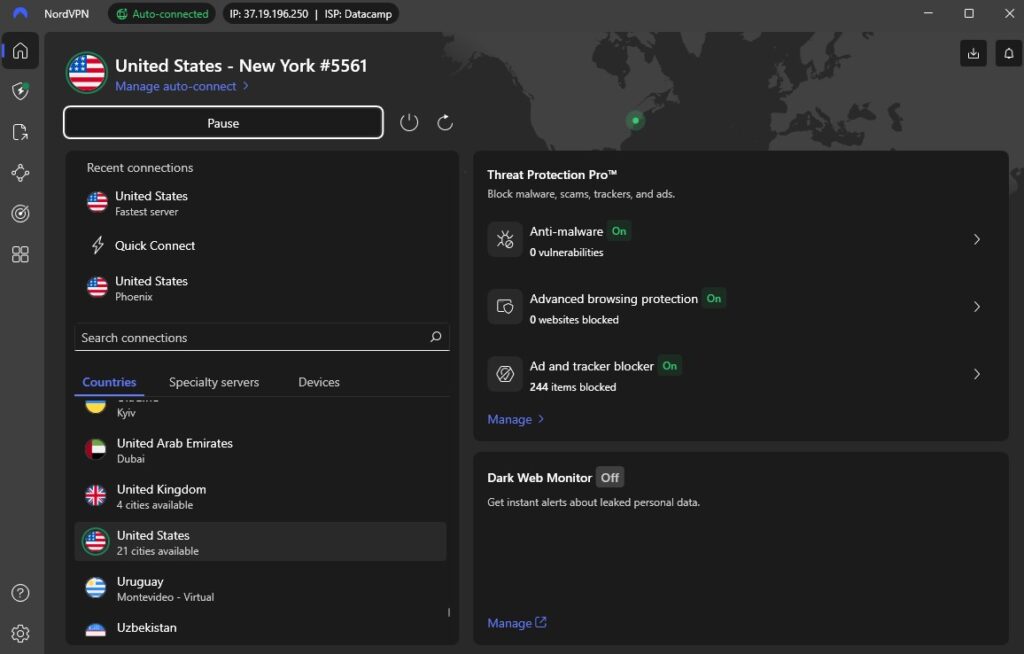Select Uzbekistan in countries list
1024x654 pixels.
(x=261, y=629)
